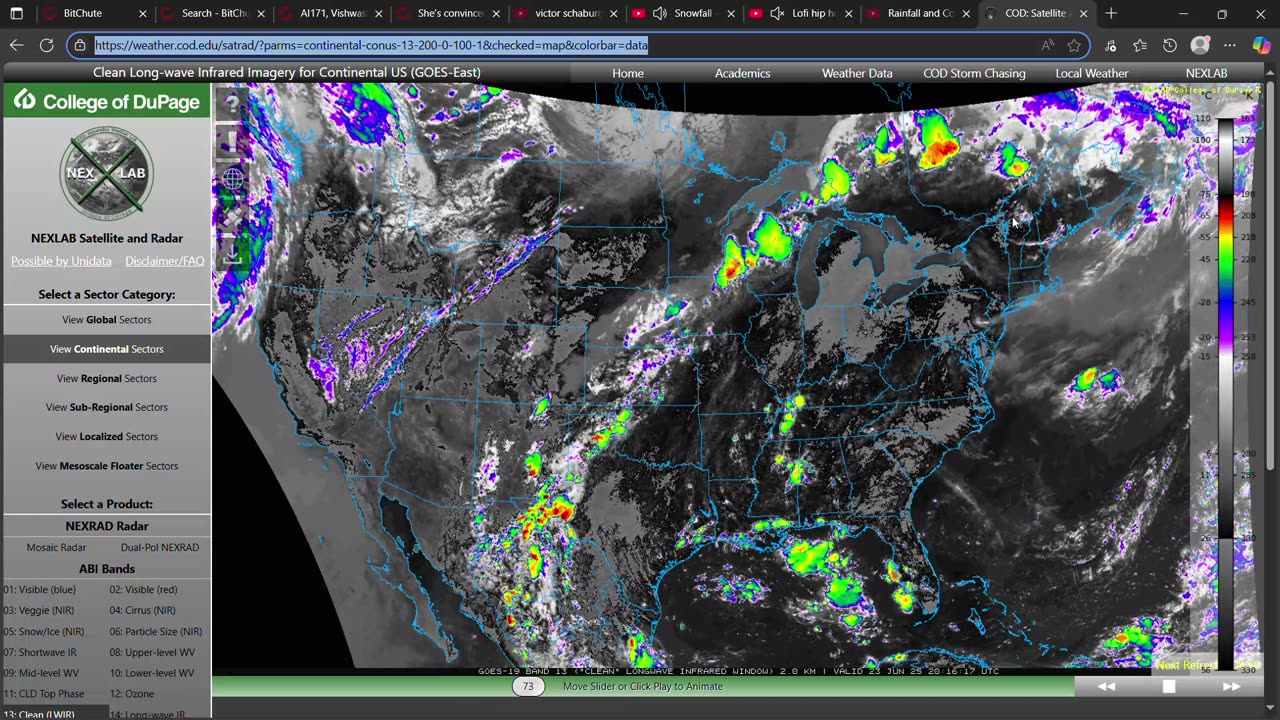The width and height of the screenshot is (1280, 720).
Task: Switch to the Rainfall and Co tab
Action: pyautogui.click(x=919, y=14)
